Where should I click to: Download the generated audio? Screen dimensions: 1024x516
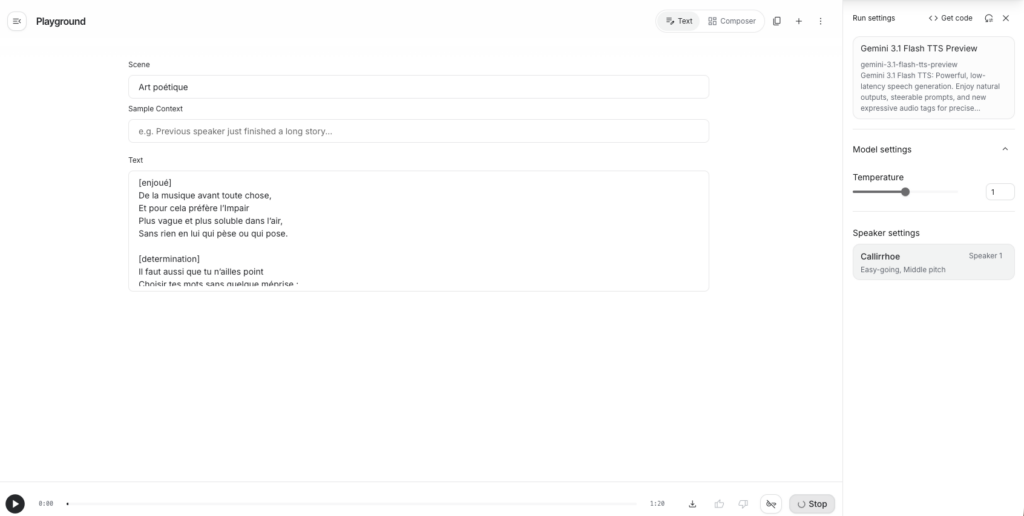[692, 504]
